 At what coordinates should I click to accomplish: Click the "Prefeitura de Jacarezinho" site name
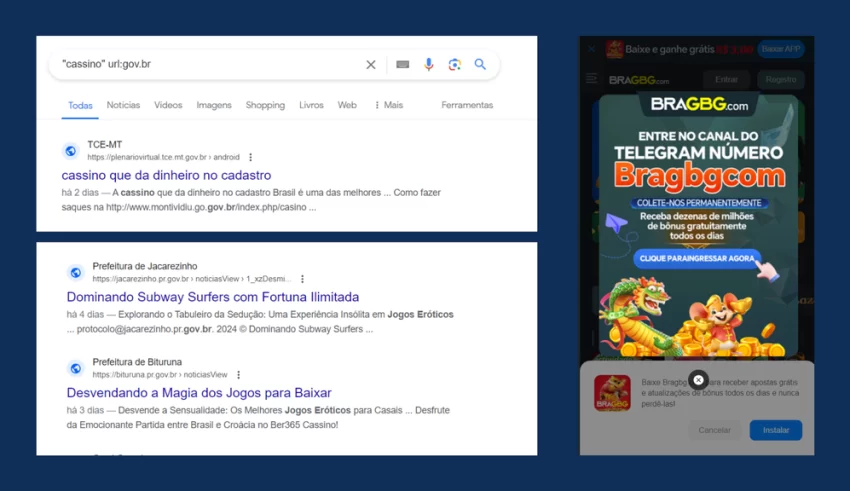point(145,266)
